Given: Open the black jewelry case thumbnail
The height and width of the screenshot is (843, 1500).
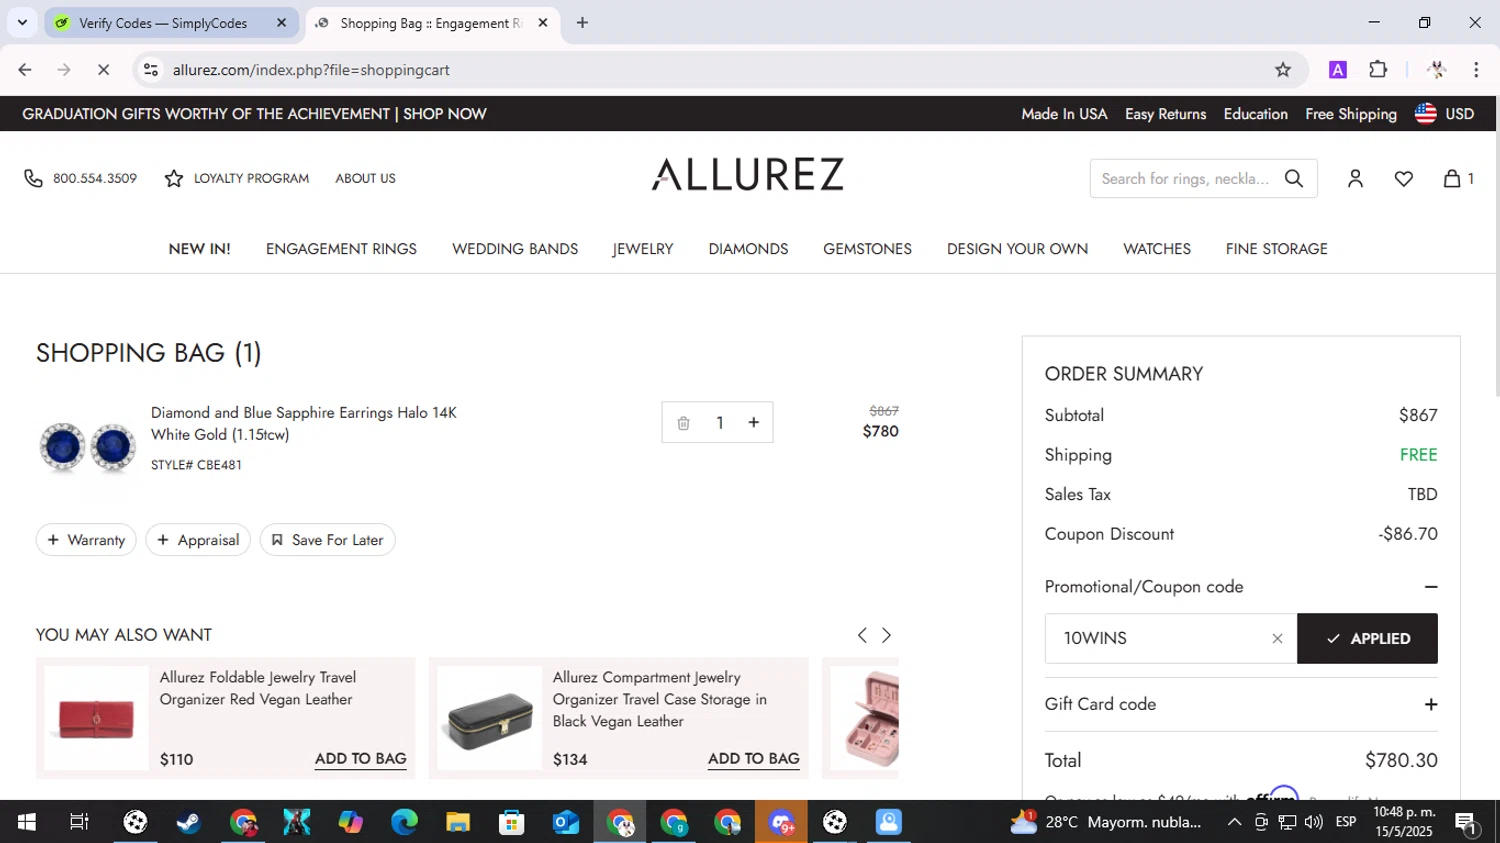Looking at the screenshot, I should [x=490, y=718].
